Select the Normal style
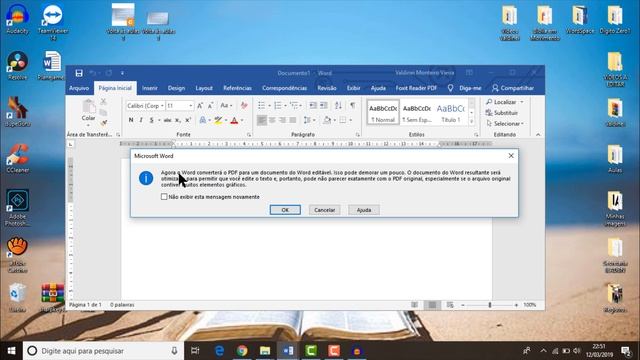This screenshot has height=360, width=640. (383, 112)
